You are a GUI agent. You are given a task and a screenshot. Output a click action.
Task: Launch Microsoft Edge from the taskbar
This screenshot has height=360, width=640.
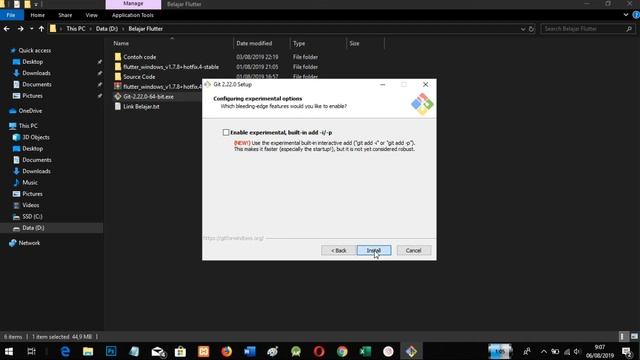[x=65, y=351]
